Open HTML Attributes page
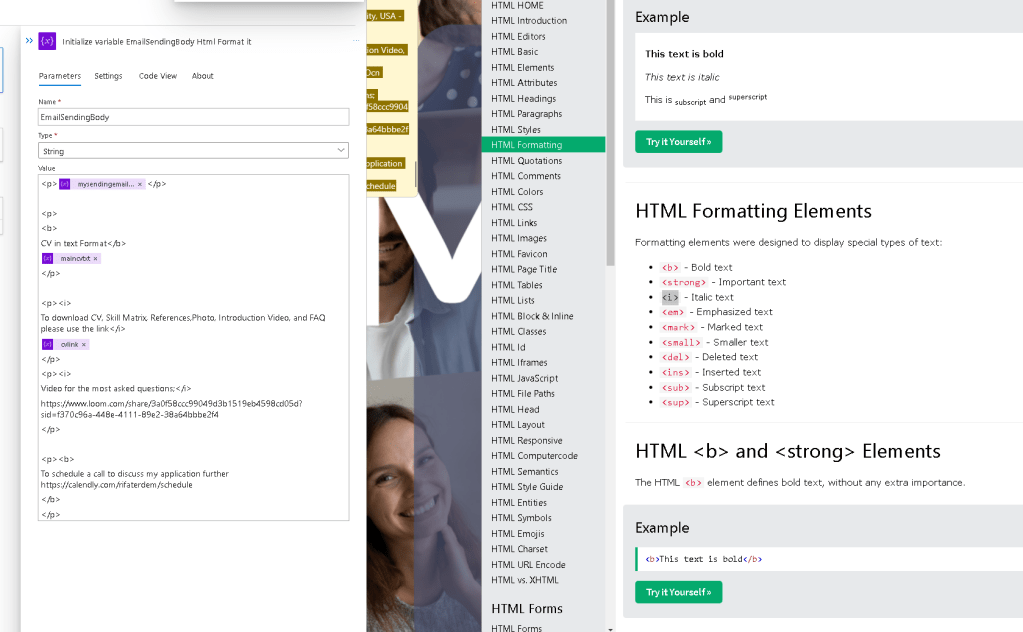This screenshot has height=632, width=1023. [524, 83]
